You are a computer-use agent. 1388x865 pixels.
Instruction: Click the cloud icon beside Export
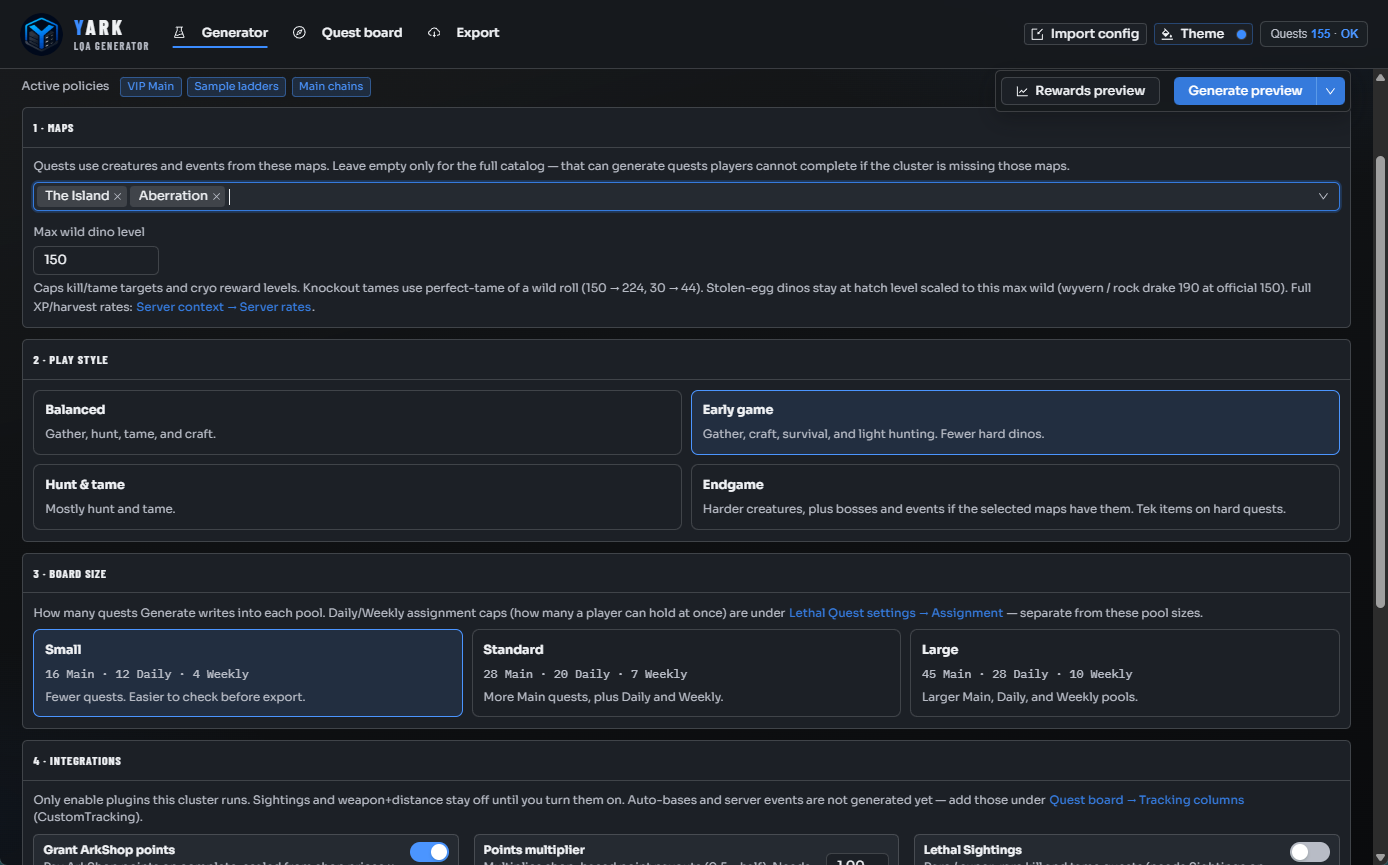point(434,33)
